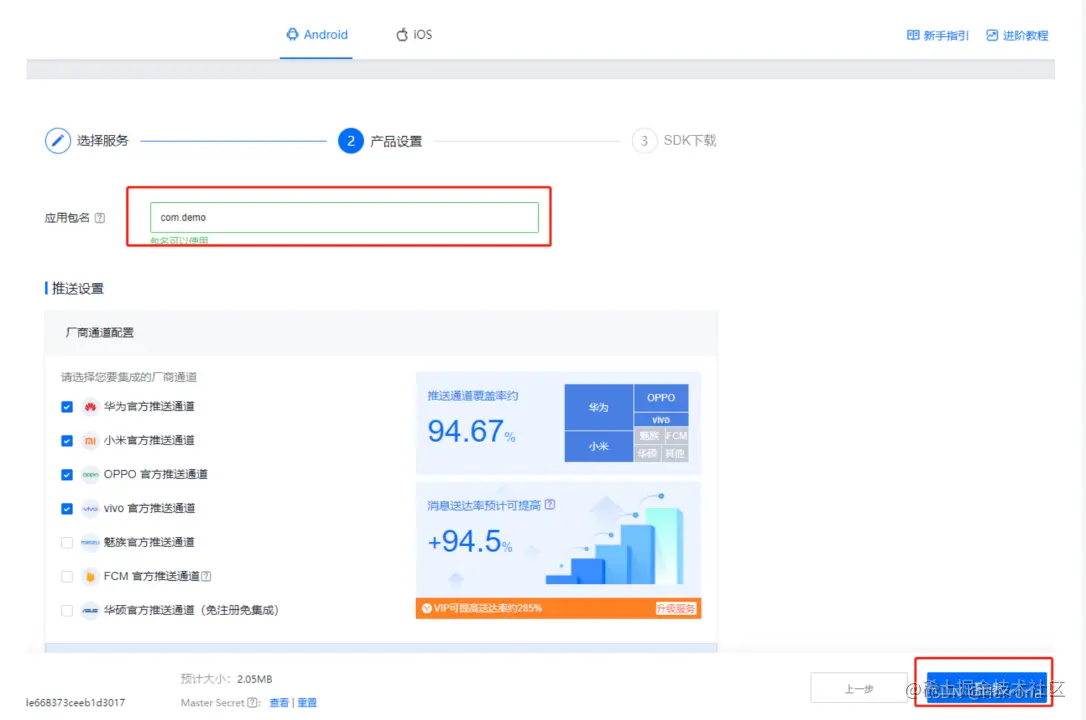1086x720 pixels.
Task: Click the blue next step button
Action: (986, 687)
